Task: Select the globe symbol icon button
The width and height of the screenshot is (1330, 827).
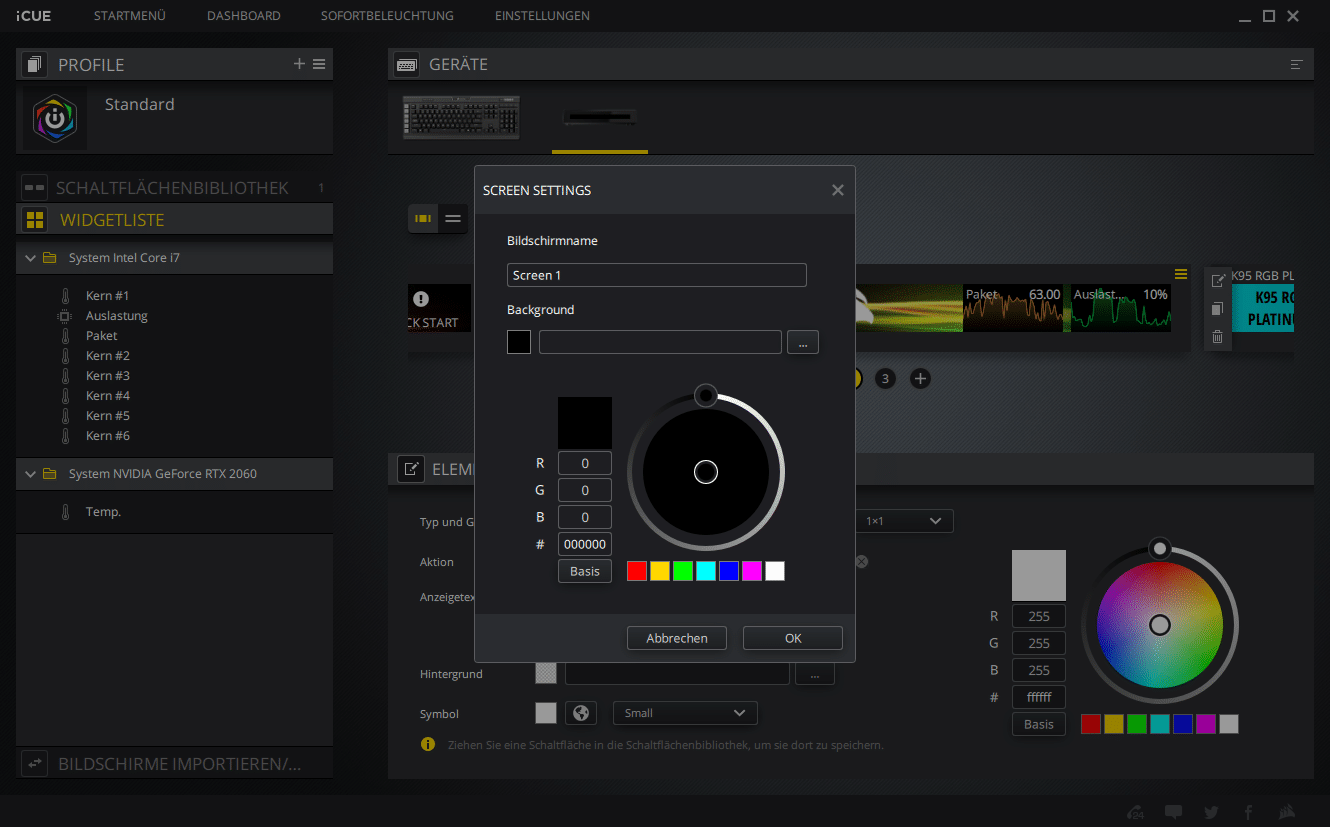Action: click(x=580, y=713)
